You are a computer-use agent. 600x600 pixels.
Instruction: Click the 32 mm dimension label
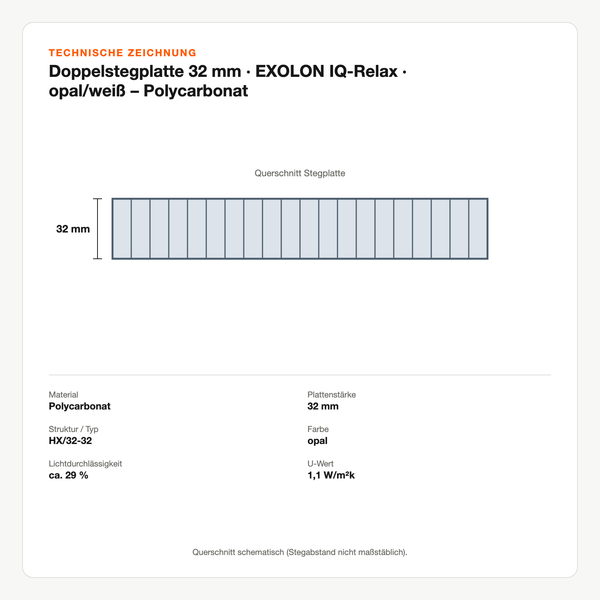click(x=73, y=229)
